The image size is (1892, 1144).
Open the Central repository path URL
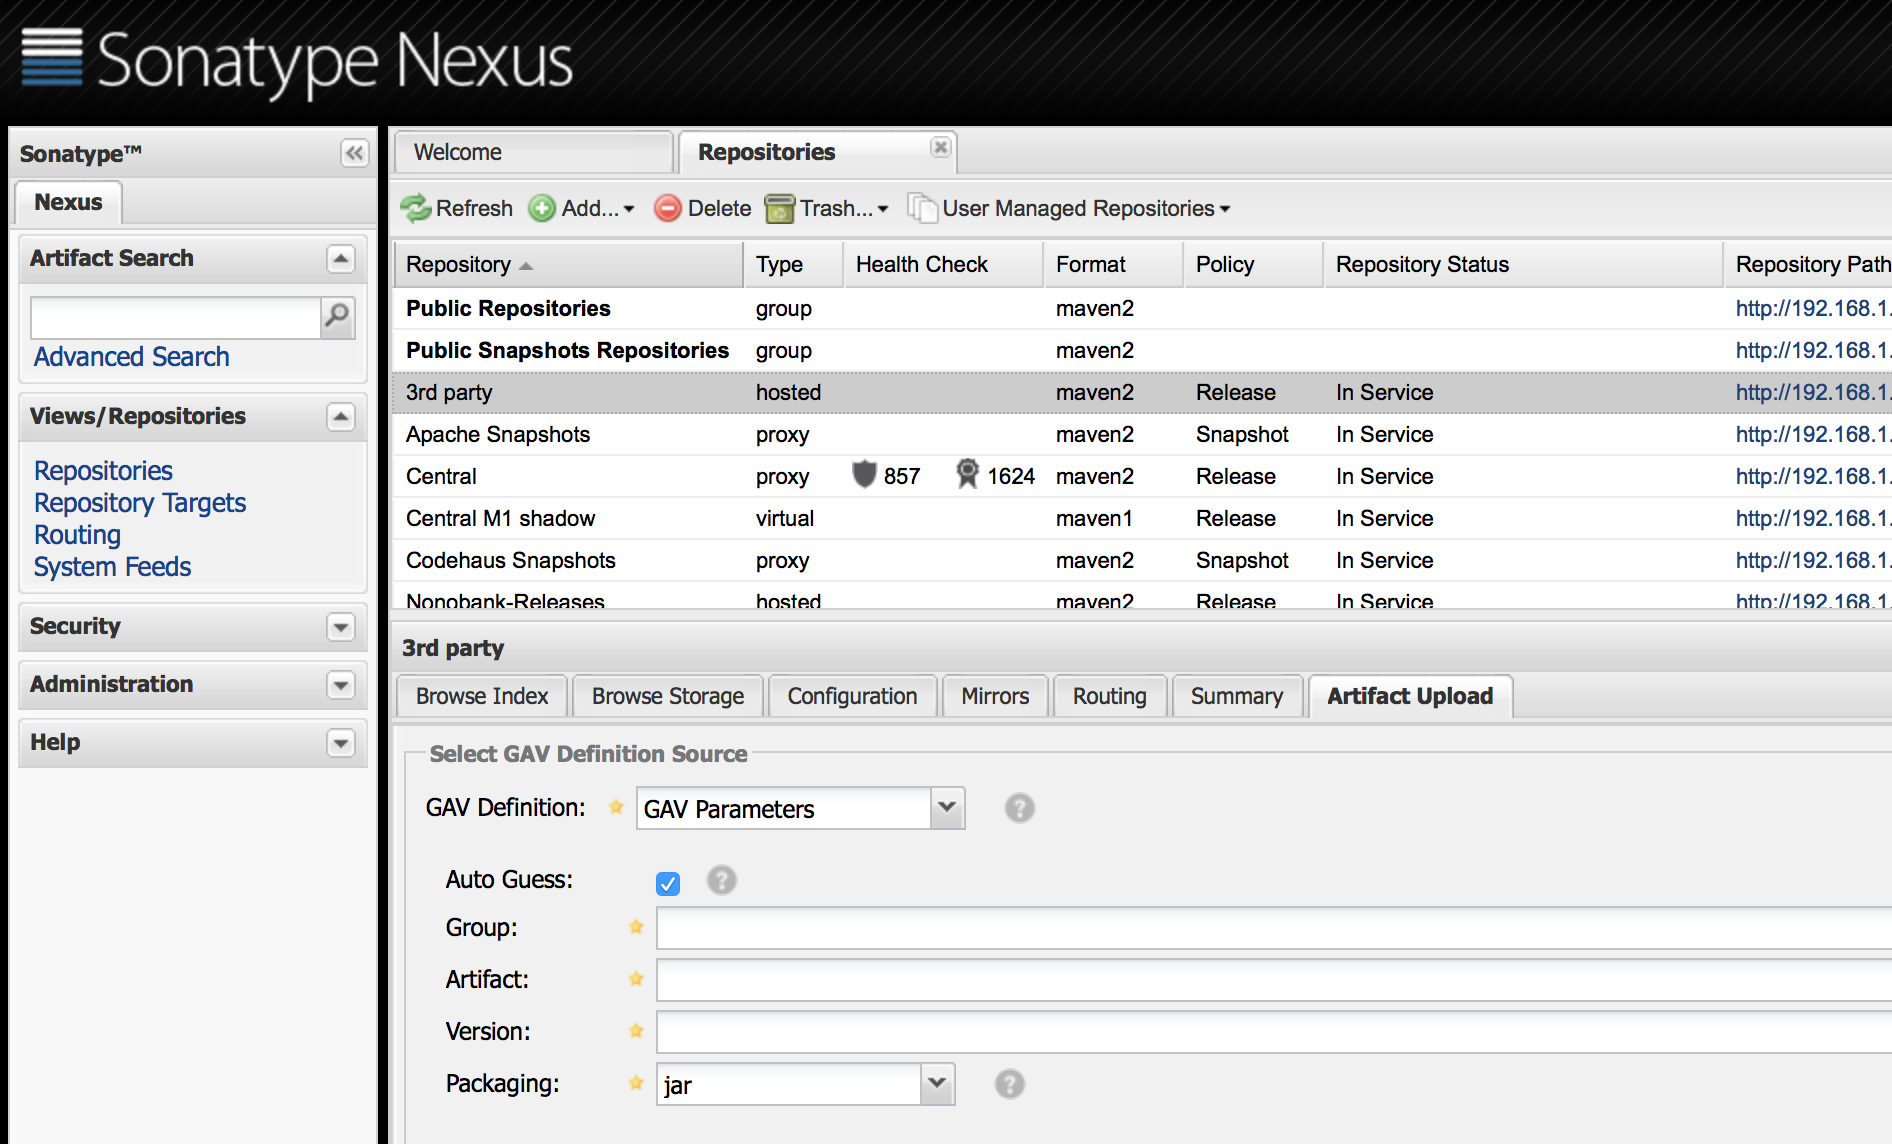point(1813,476)
